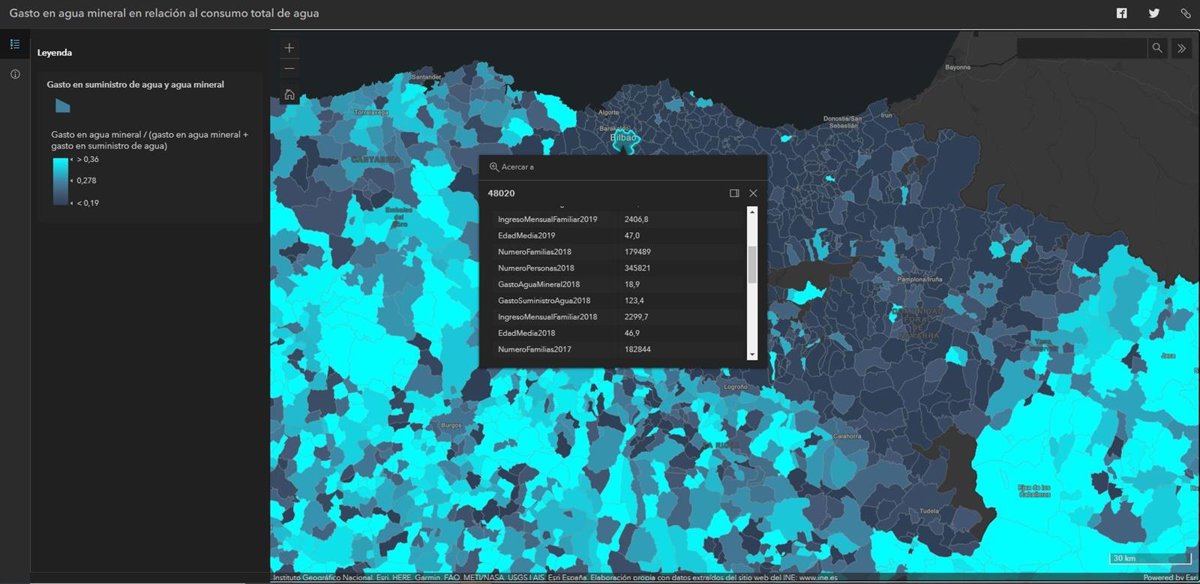The width and height of the screenshot is (1200, 584).
Task: Click the legend color ramp gradient
Action: tap(61, 181)
